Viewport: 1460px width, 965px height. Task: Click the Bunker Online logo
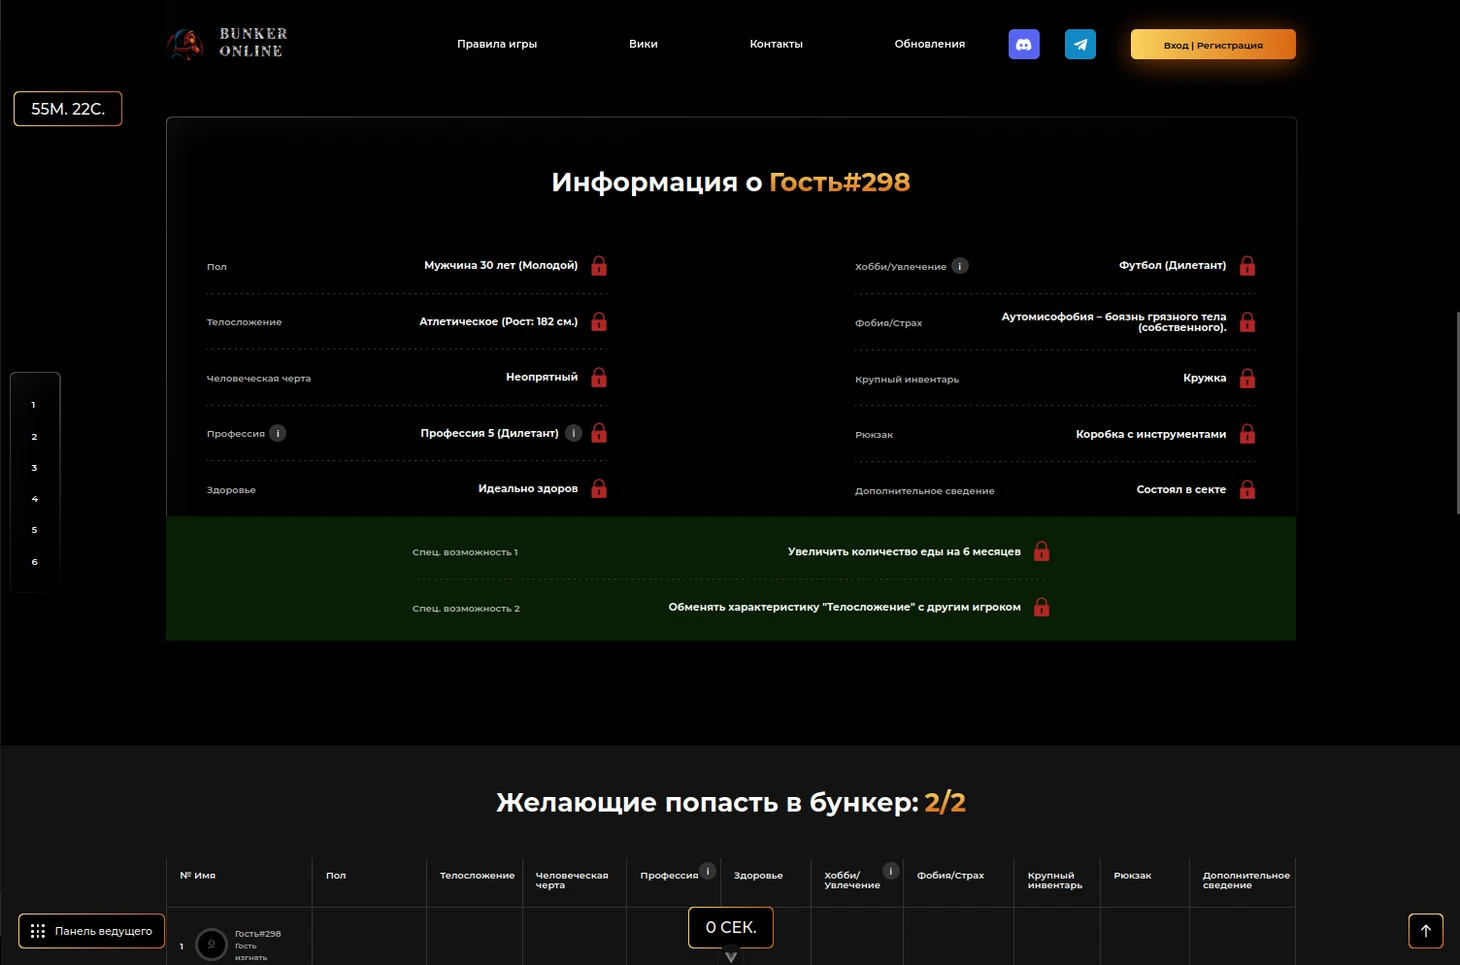pyautogui.click(x=228, y=44)
